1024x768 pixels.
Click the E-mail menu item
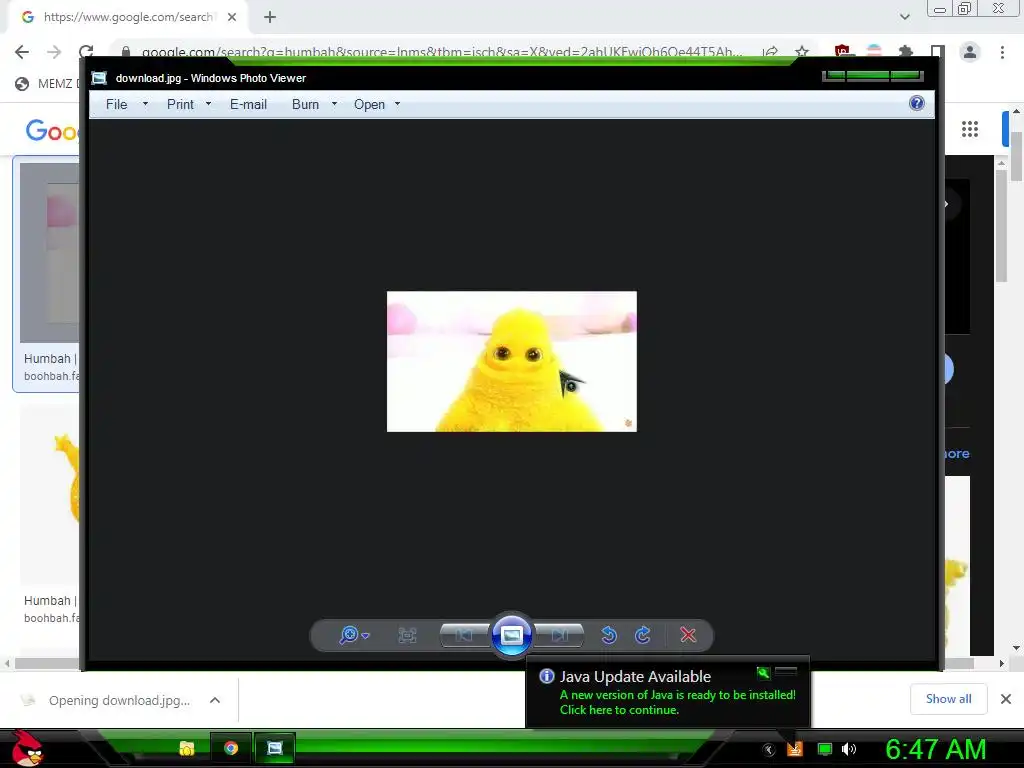[x=248, y=104]
